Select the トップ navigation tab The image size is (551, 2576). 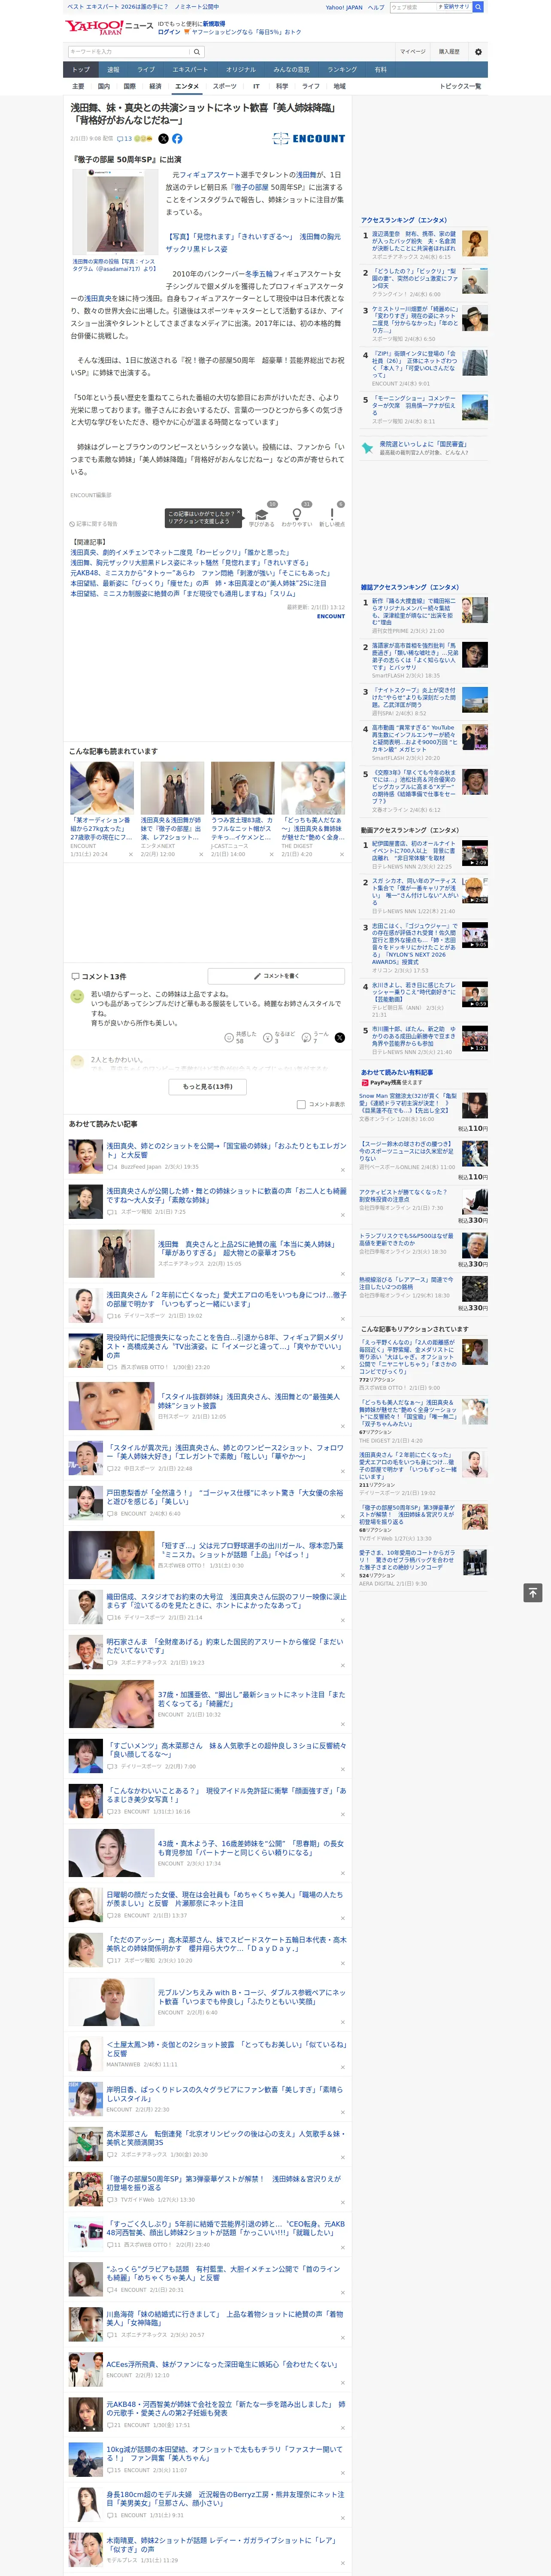click(81, 70)
